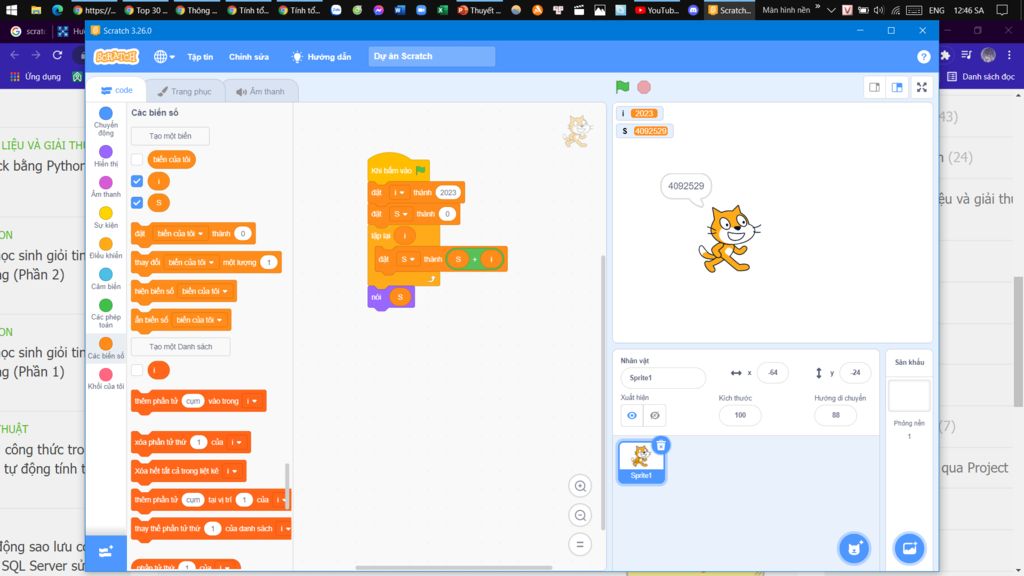Viewport: 1024px width, 576px height.
Task: Click the 'Khi bấm vào' flag hat block
Action: (x=398, y=169)
